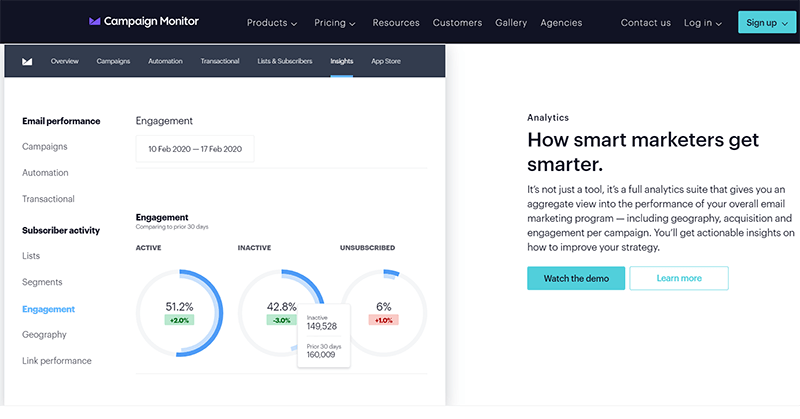This screenshot has width=800, height=419.
Task: Go to Resources page
Action: 396,22
